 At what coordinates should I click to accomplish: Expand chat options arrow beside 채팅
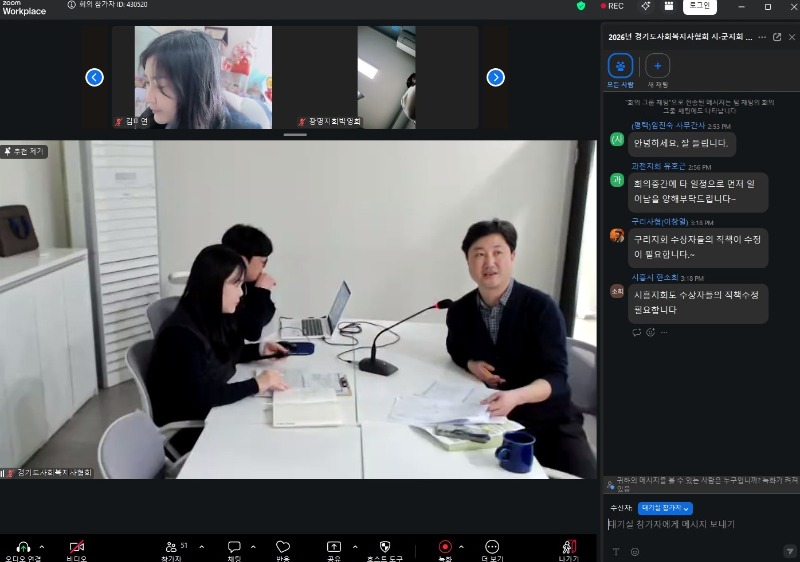pyautogui.click(x=253, y=547)
